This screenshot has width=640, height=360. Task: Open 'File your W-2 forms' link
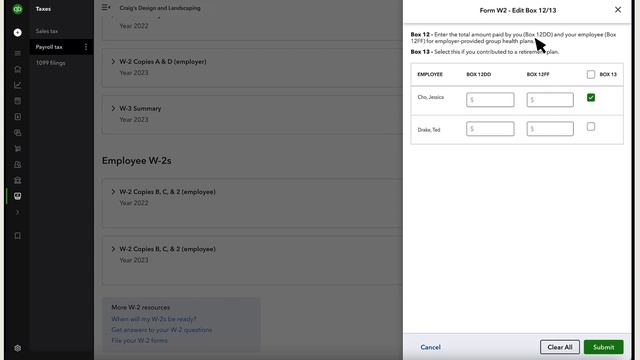click(x=139, y=340)
